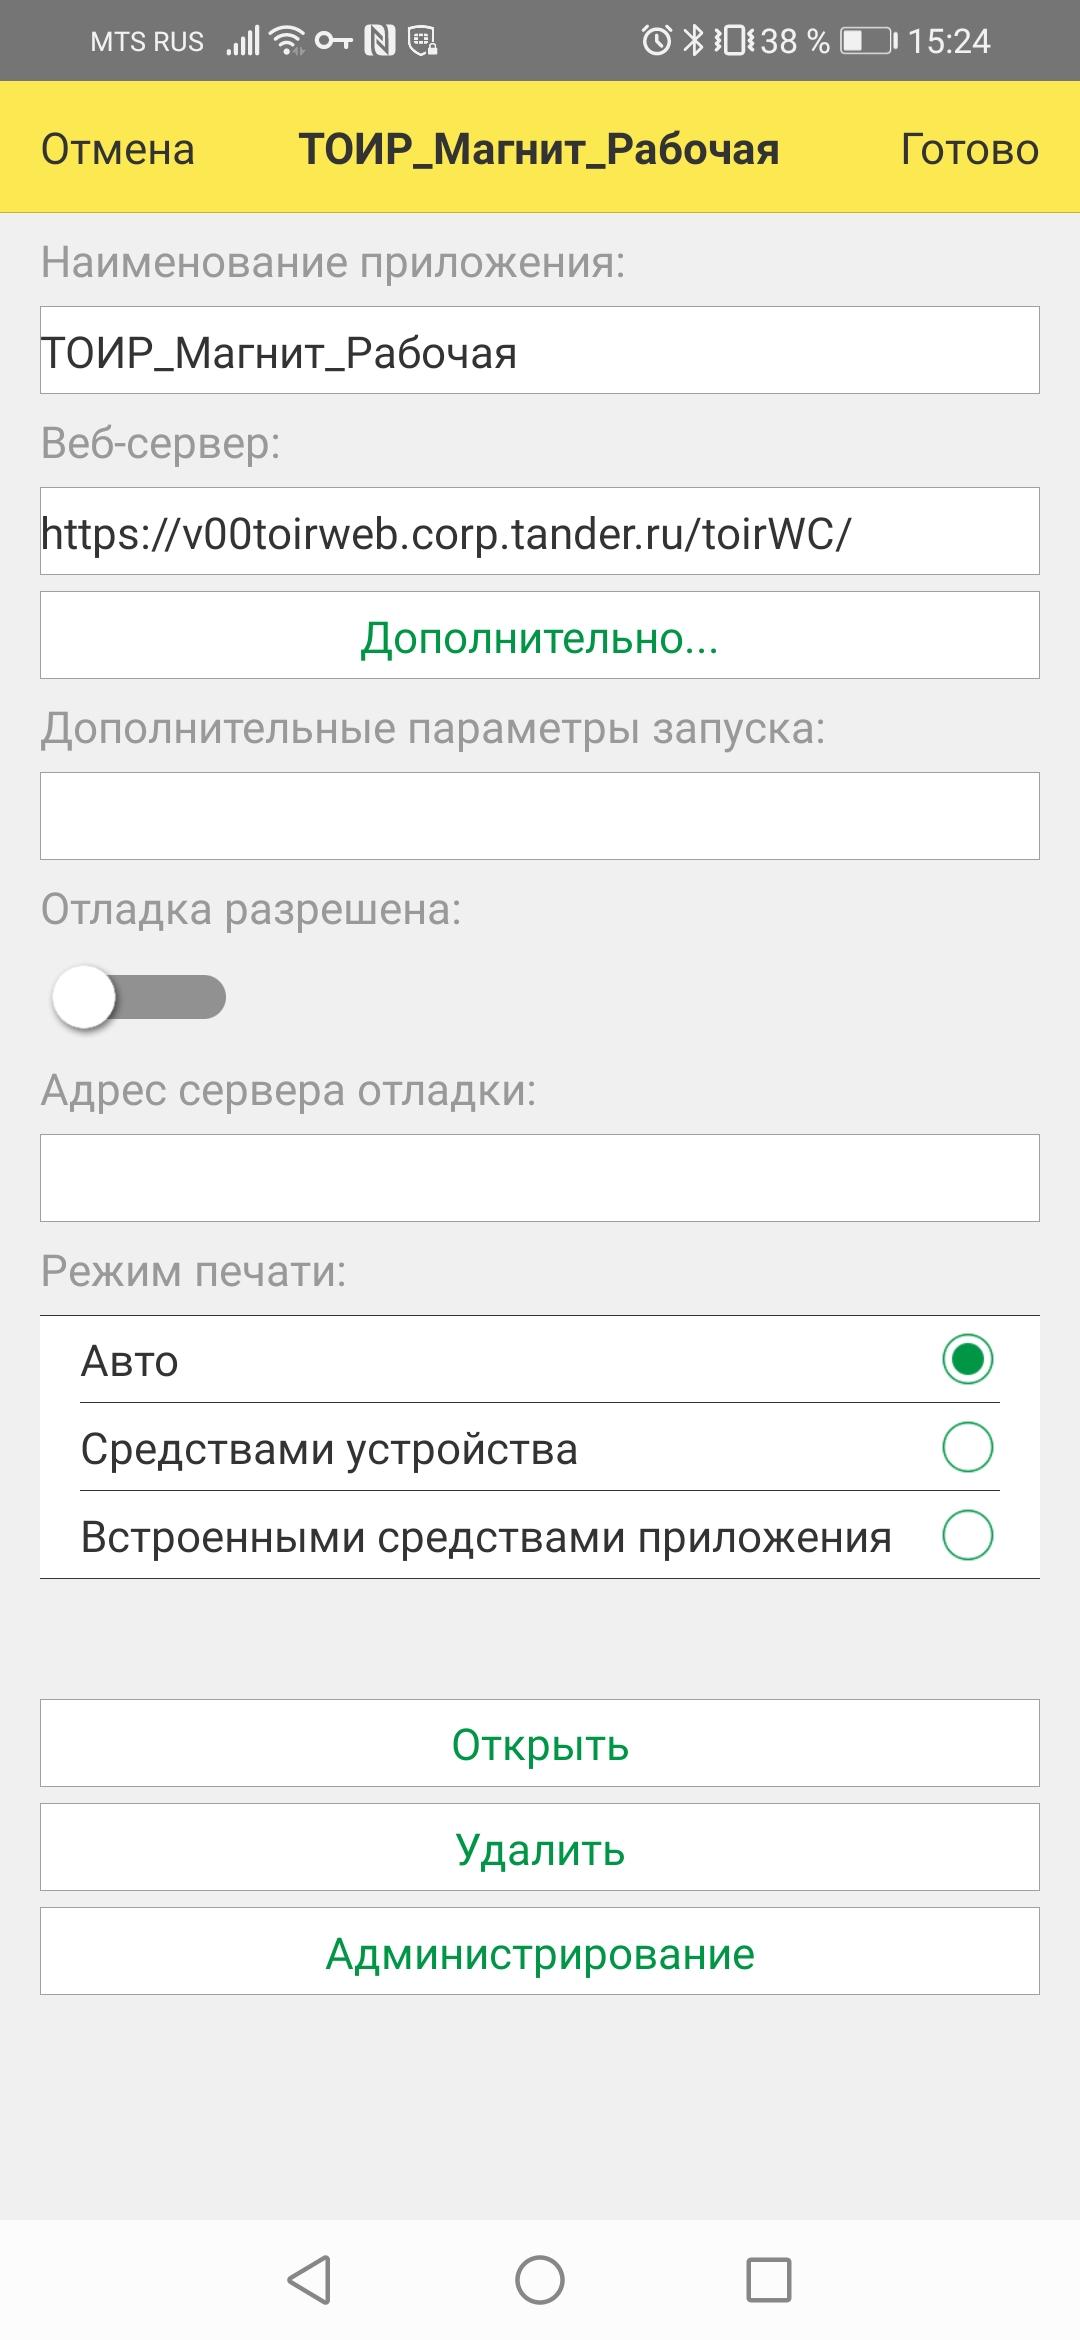The height and width of the screenshot is (2340, 1080).
Task: Enable the Отладка разрешена switch
Action: [x=139, y=997]
